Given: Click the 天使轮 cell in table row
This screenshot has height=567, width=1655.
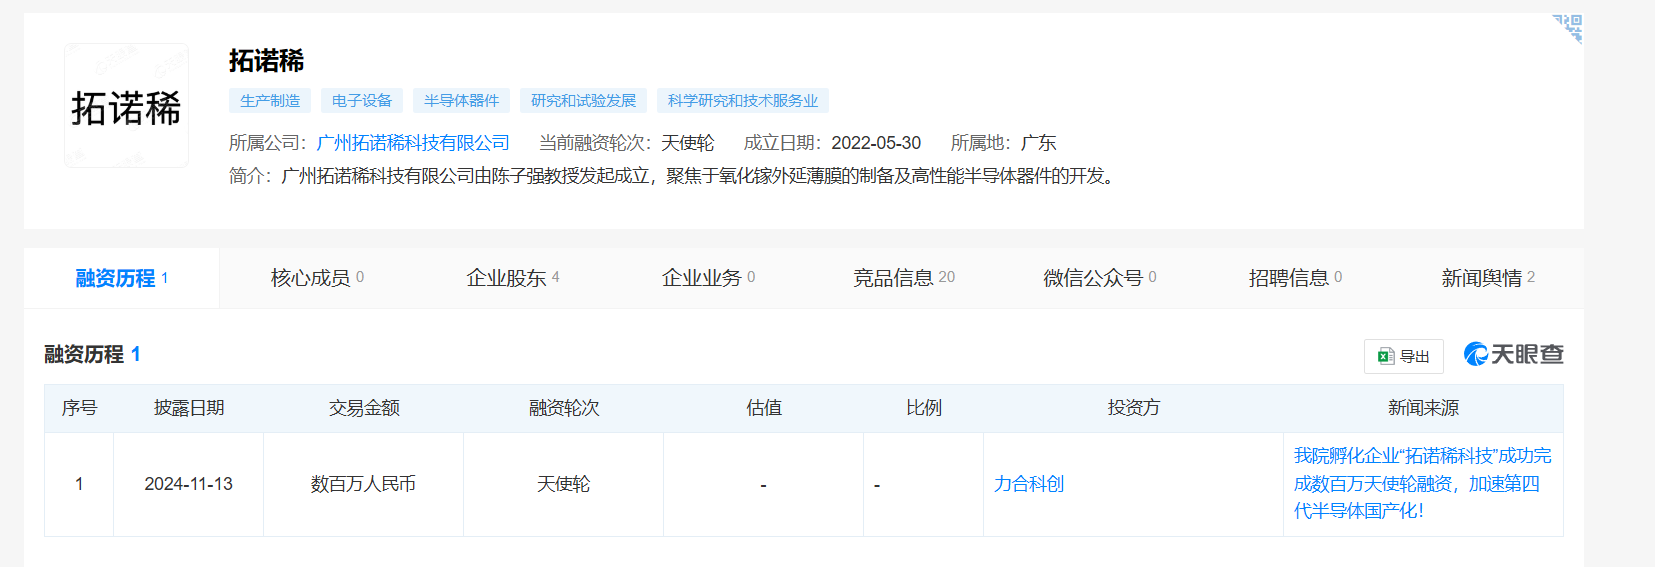Looking at the screenshot, I should point(563,484).
